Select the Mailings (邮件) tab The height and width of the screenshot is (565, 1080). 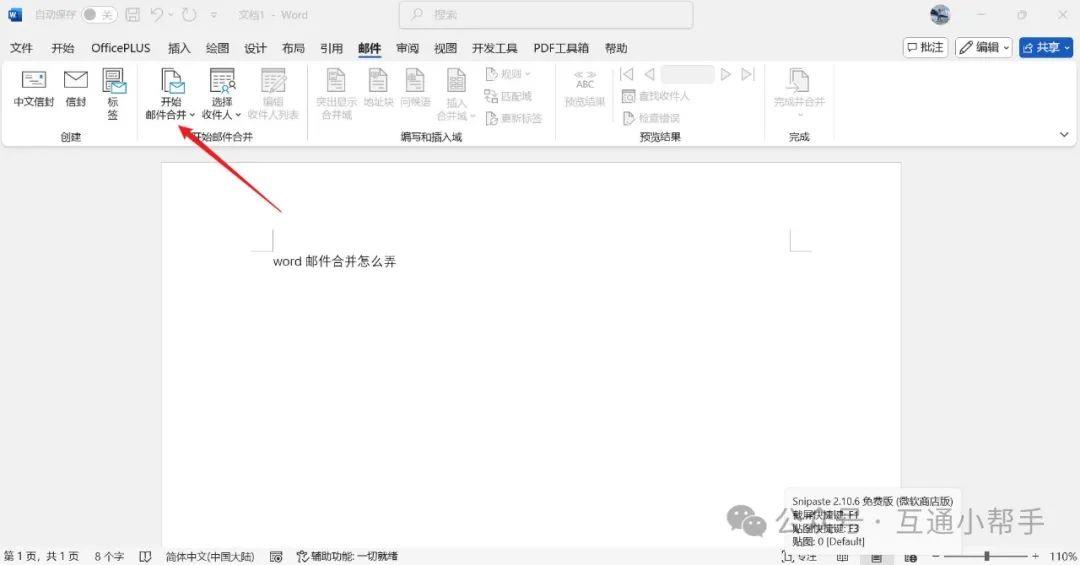(x=369, y=48)
